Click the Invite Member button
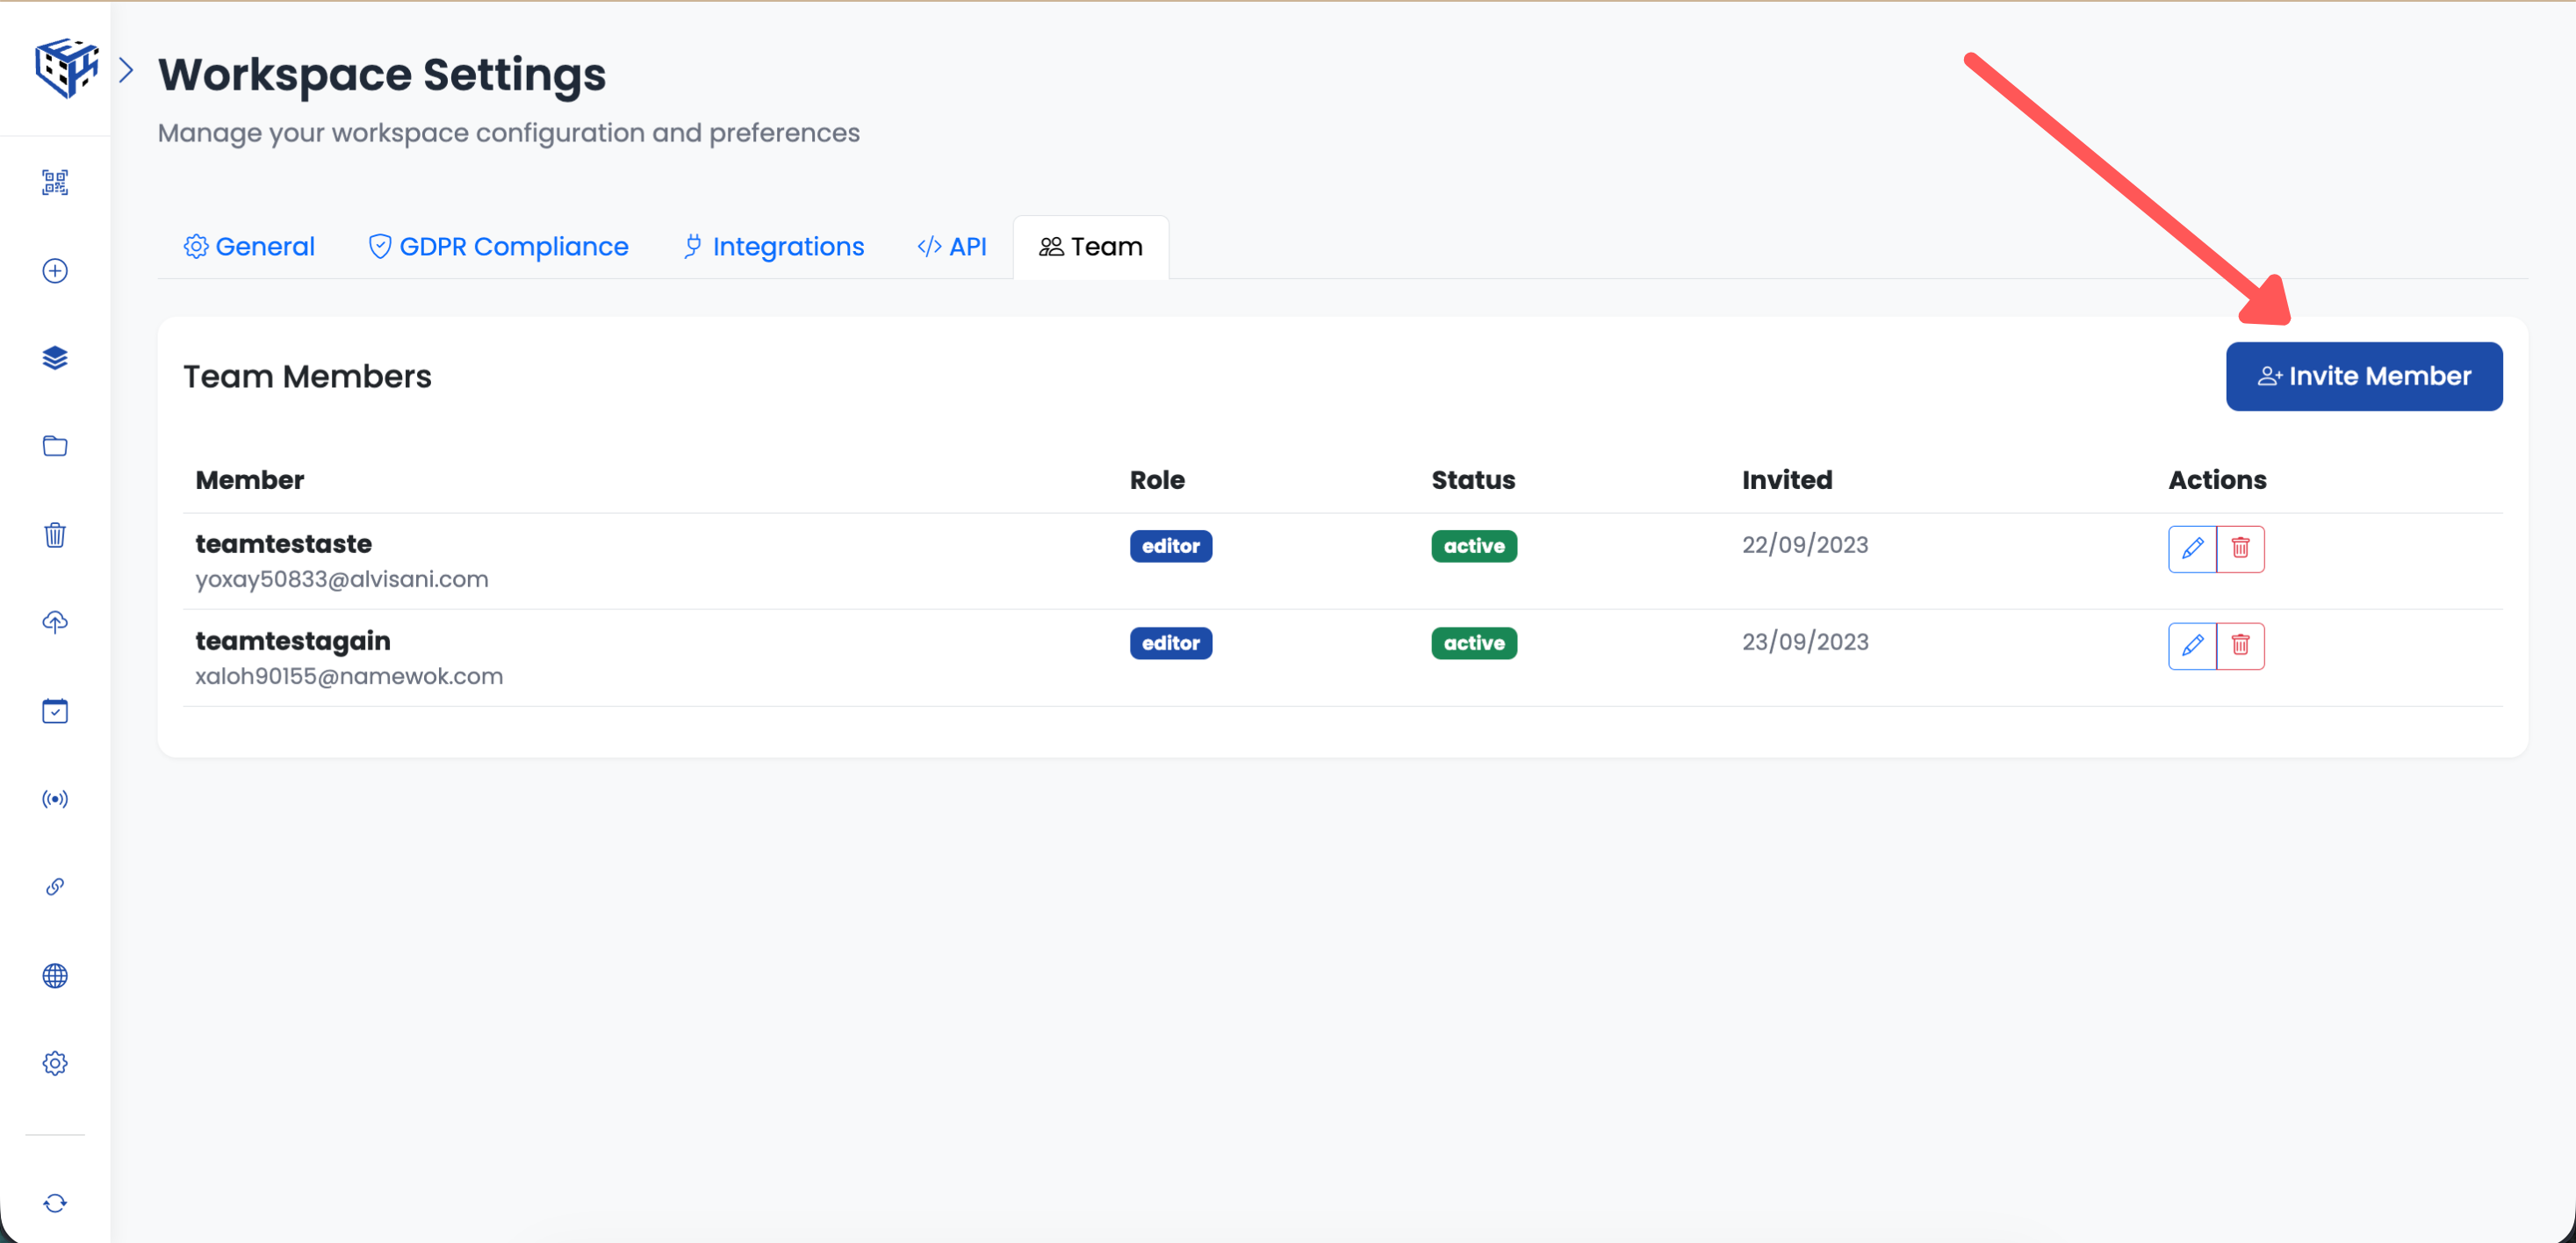Viewport: 2576px width, 1243px height. click(x=2363, y=377)
